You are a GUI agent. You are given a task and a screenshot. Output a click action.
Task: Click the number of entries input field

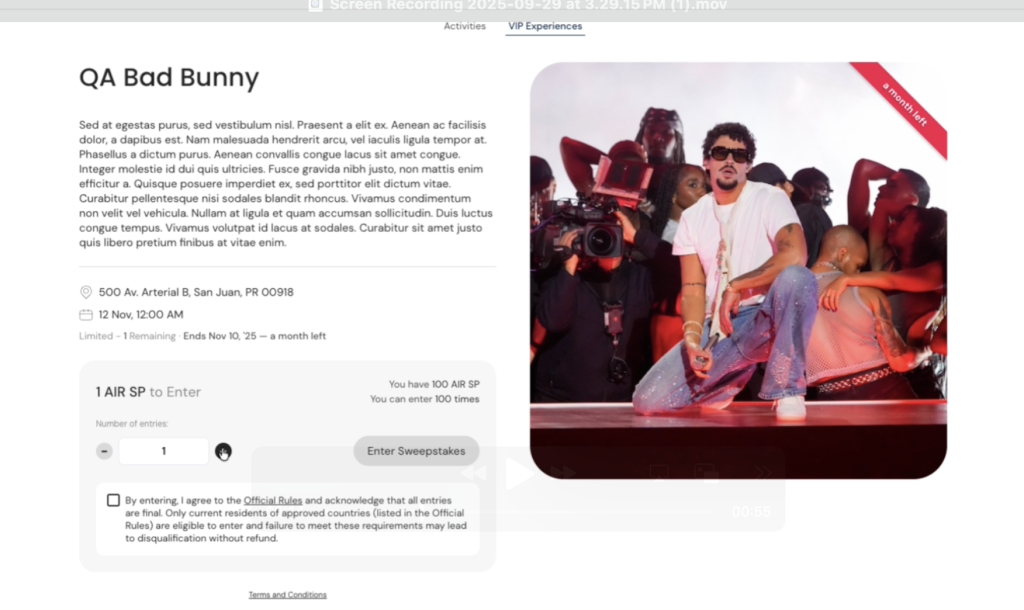(x=164, y=451)
